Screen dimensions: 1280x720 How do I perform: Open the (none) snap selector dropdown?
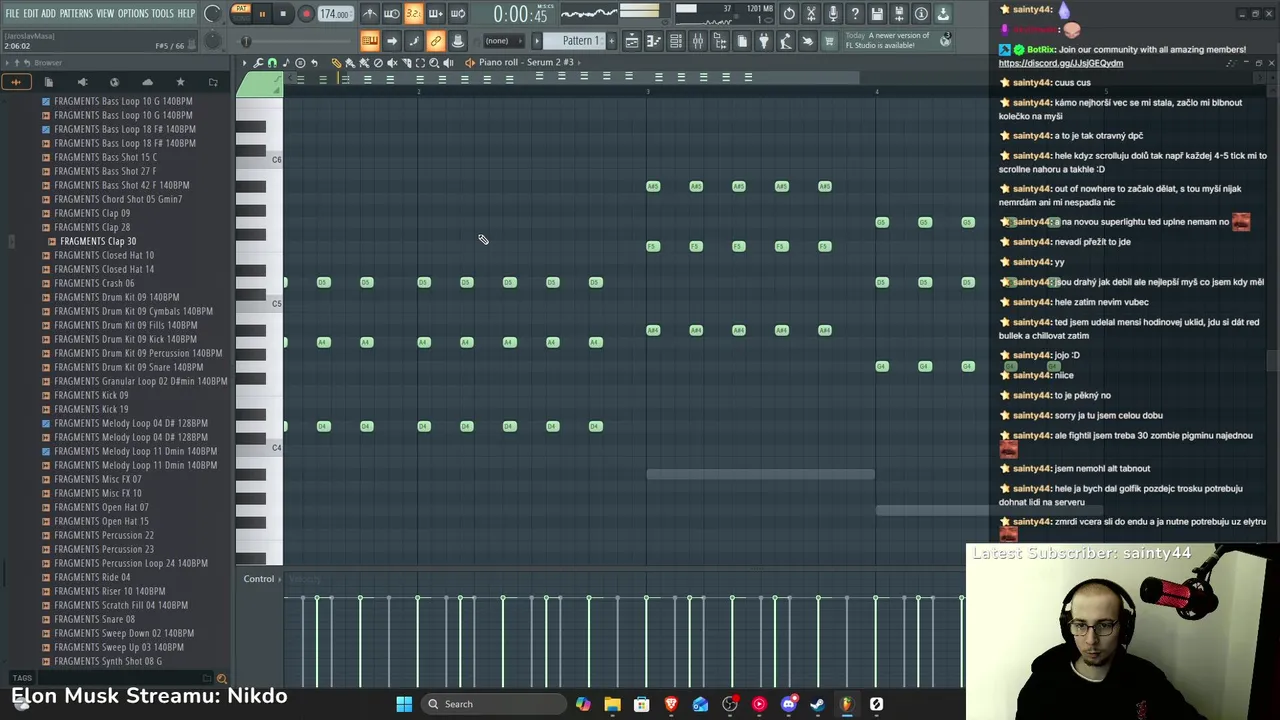[x=503, y=41]
